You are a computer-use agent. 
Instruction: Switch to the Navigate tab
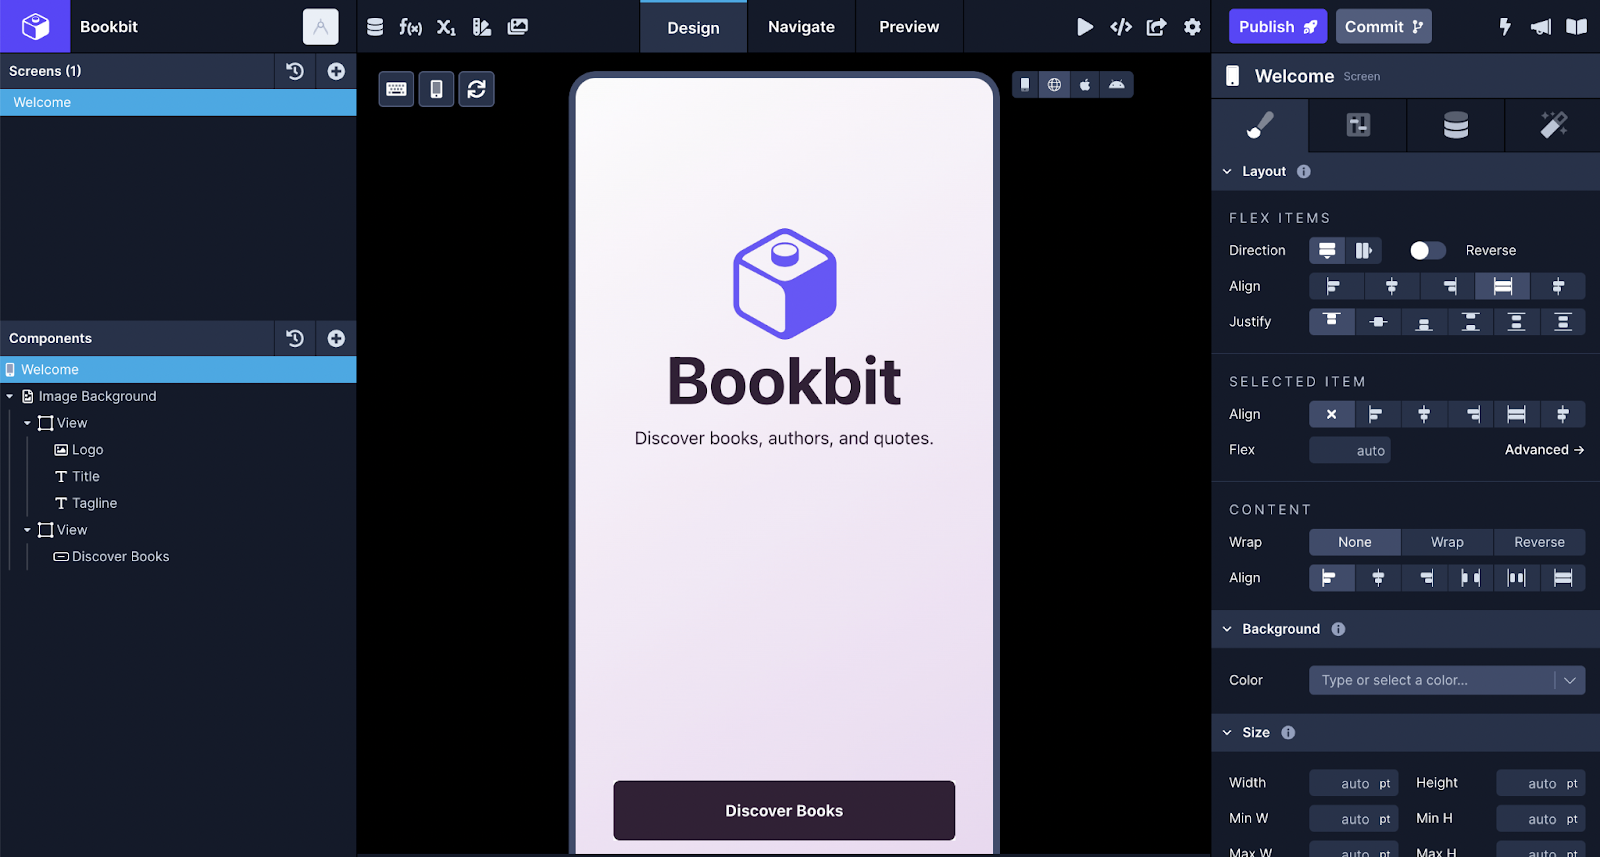[x=801, y=27]
